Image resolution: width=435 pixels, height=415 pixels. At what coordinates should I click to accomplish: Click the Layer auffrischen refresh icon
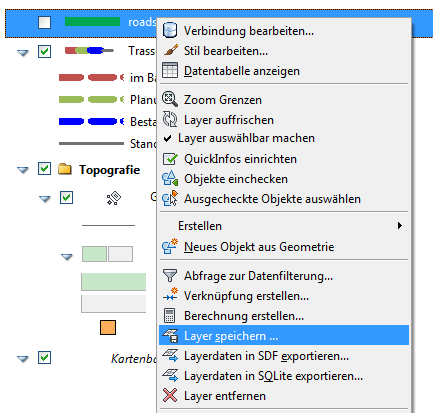[x=170, y=119]
